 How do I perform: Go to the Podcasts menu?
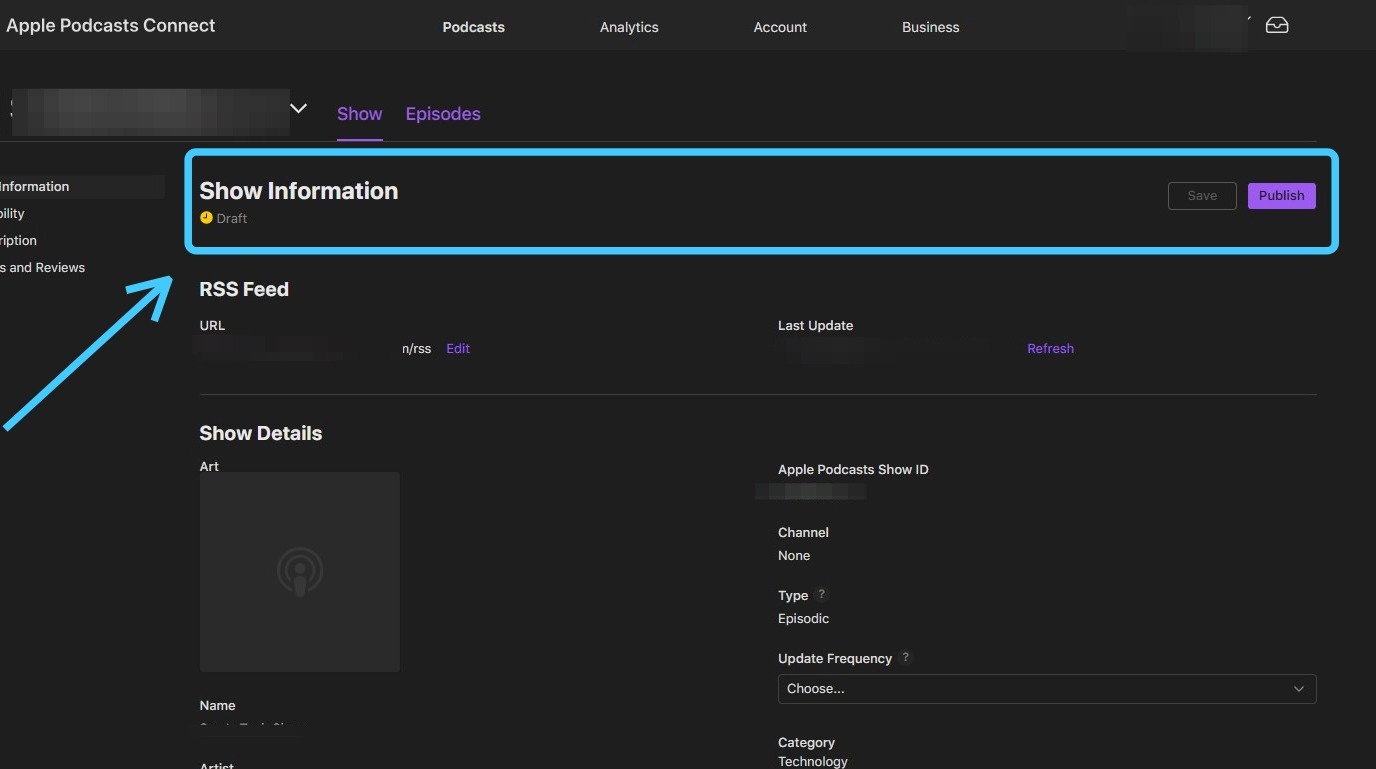click(x=473, y=27)
